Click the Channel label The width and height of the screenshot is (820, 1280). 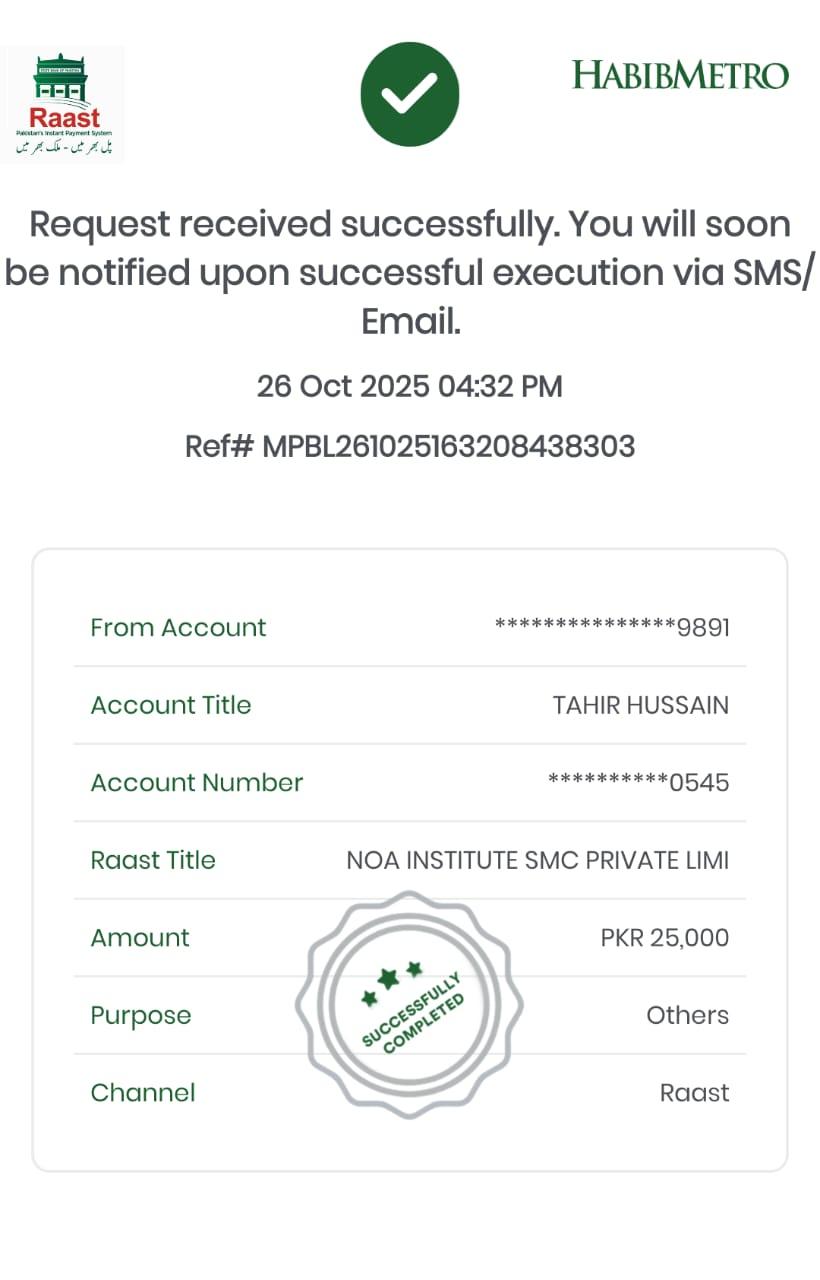(x=143, y=1093)
